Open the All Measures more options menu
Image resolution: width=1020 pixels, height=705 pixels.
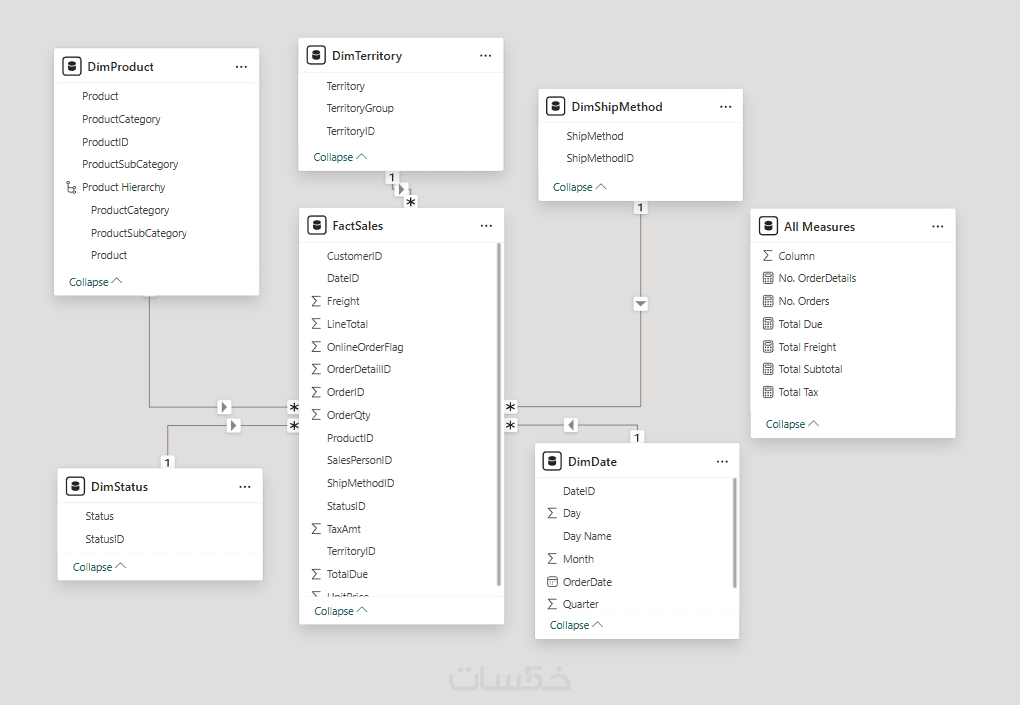937,227
